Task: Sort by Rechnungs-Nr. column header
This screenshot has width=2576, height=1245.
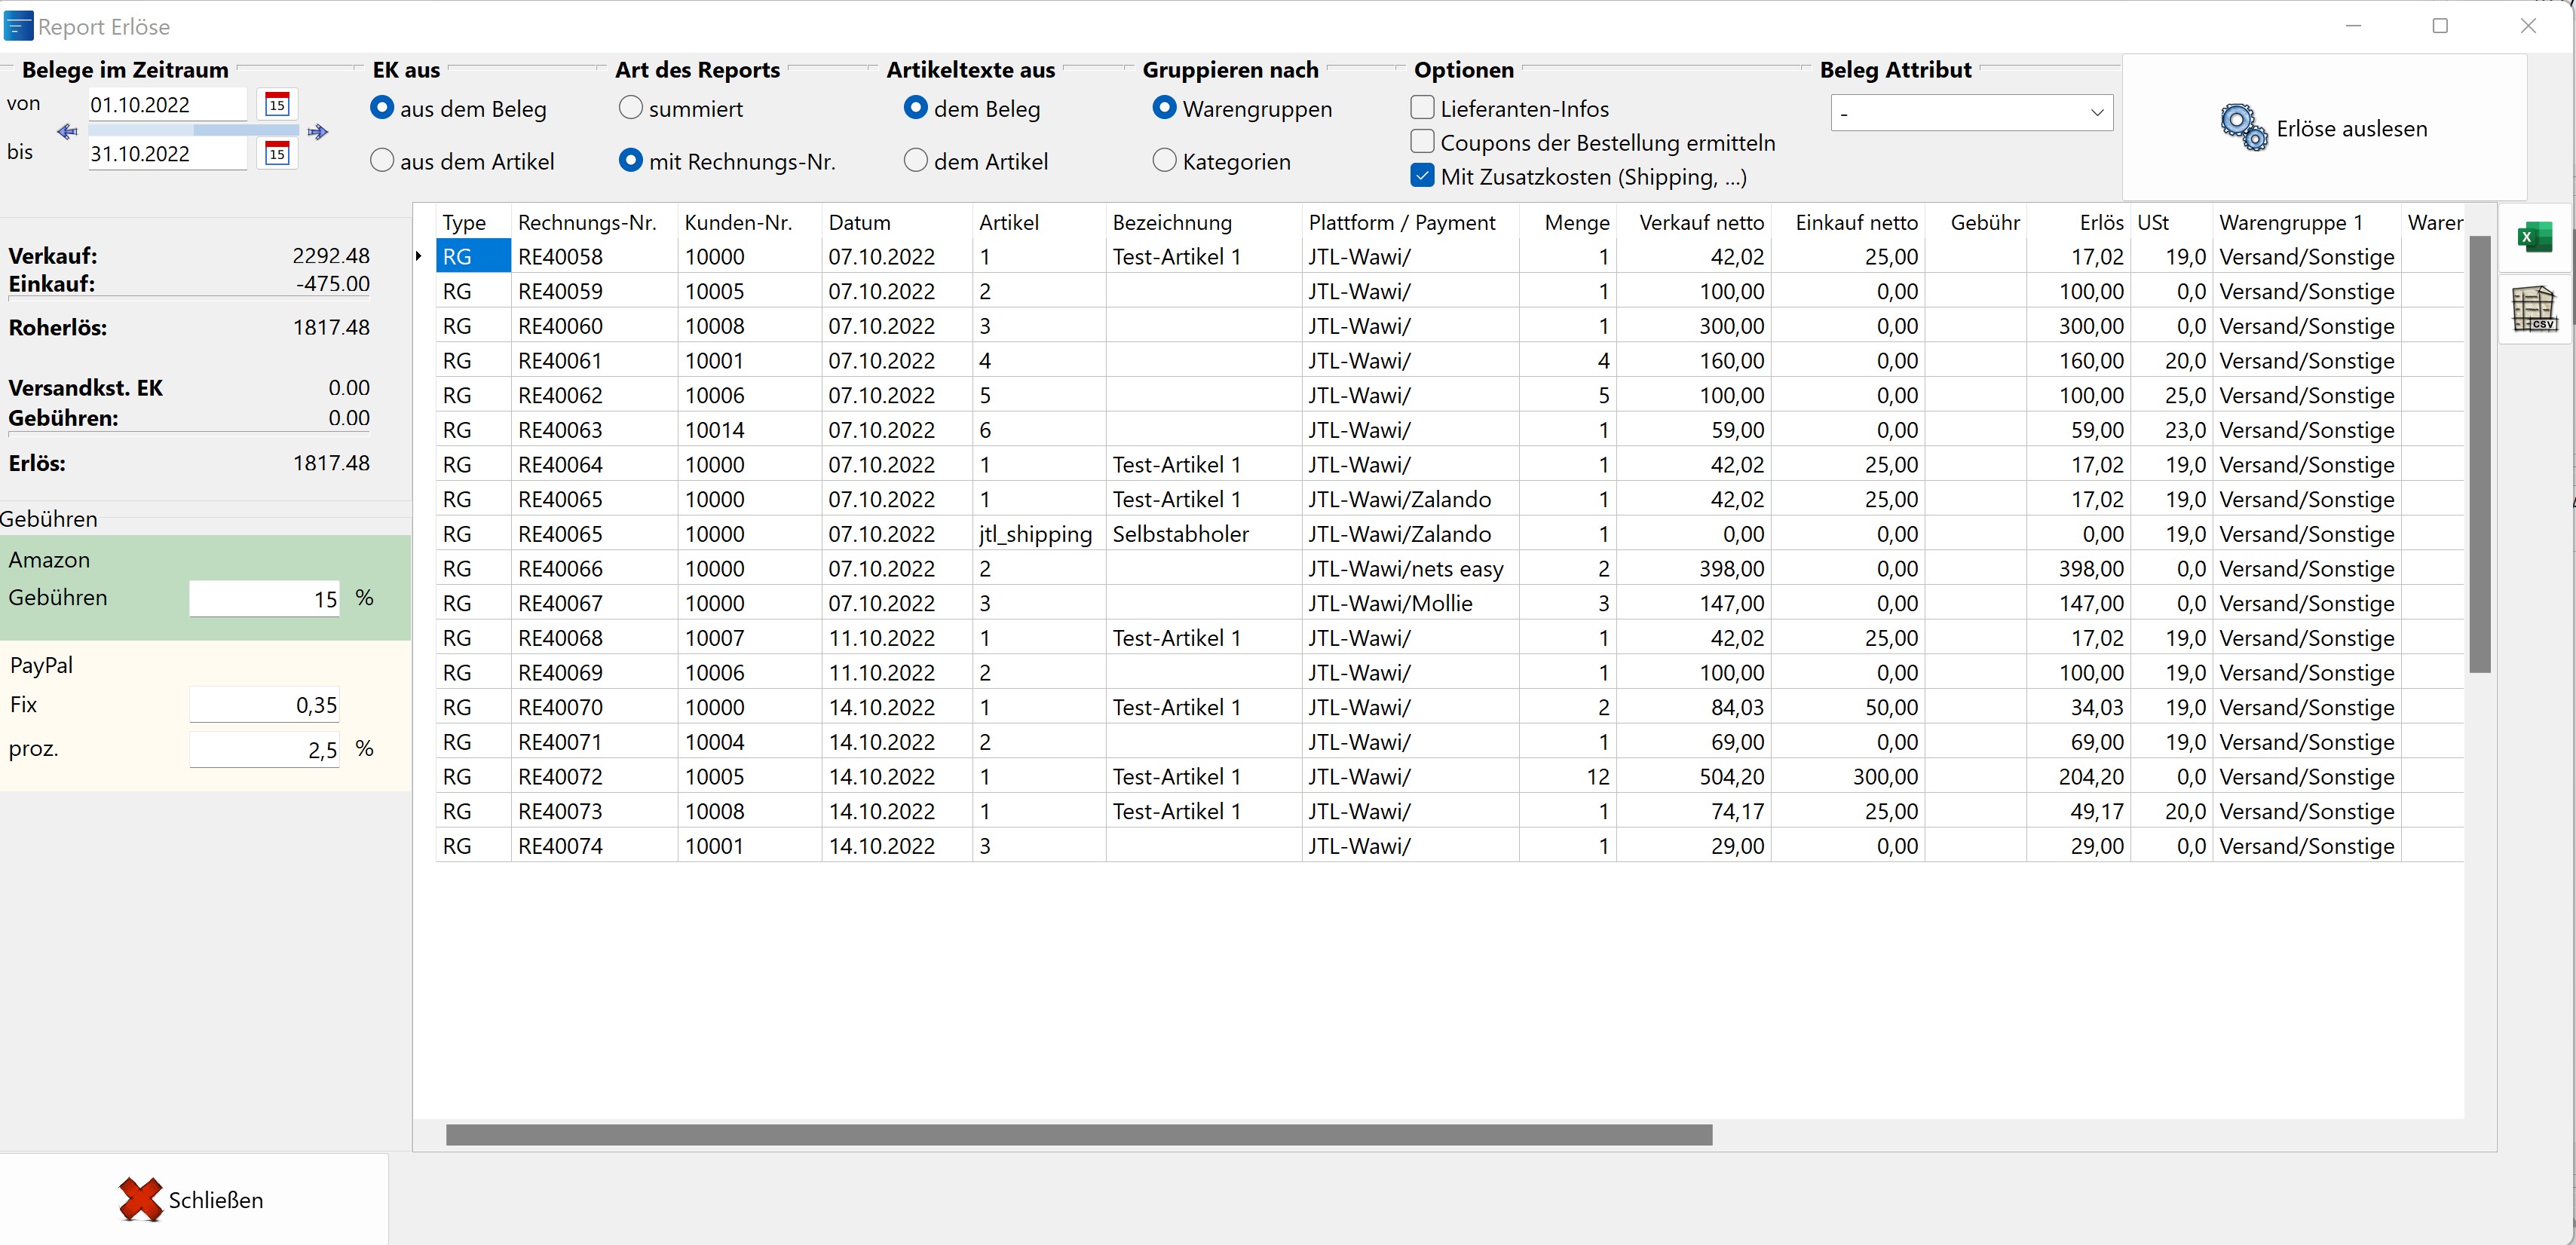Action: pyautogui.click(x=594, y=222)
